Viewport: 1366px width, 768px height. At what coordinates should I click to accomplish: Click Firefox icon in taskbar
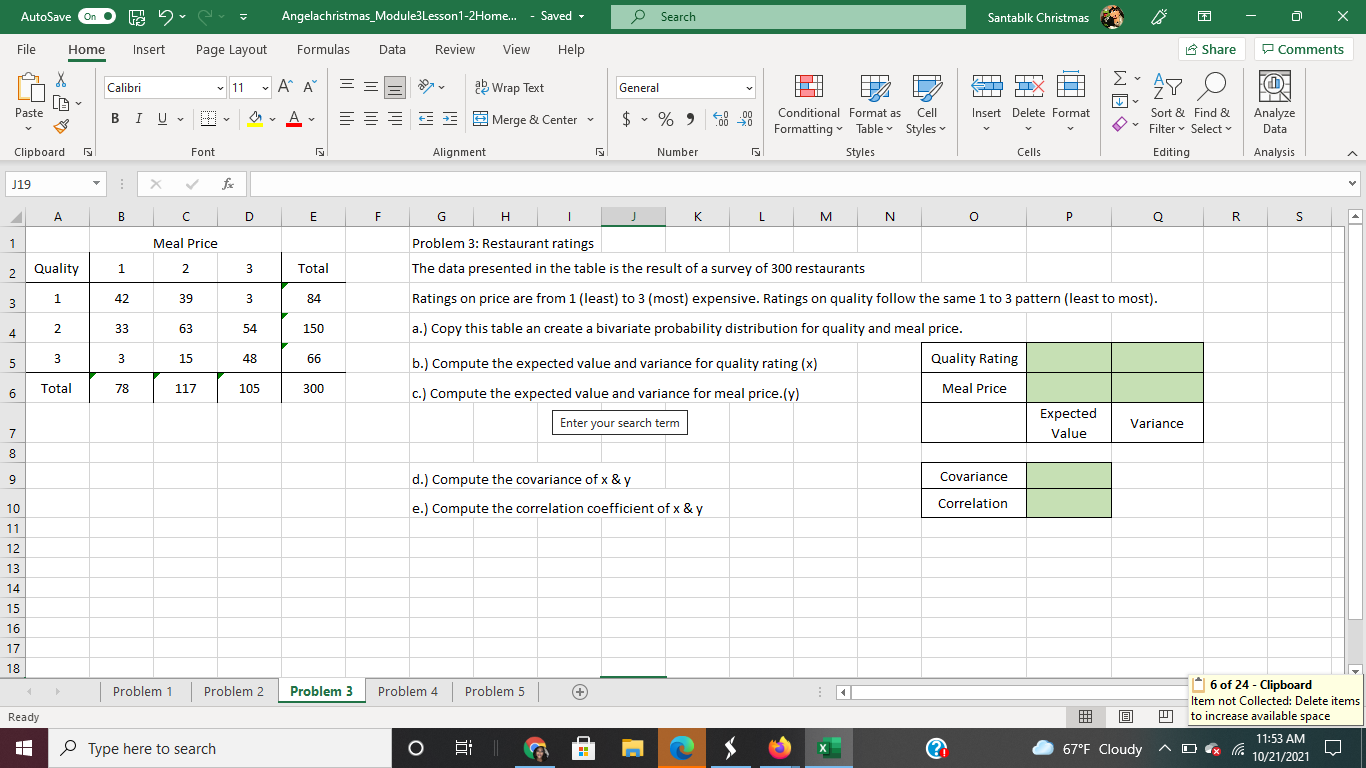779,748
